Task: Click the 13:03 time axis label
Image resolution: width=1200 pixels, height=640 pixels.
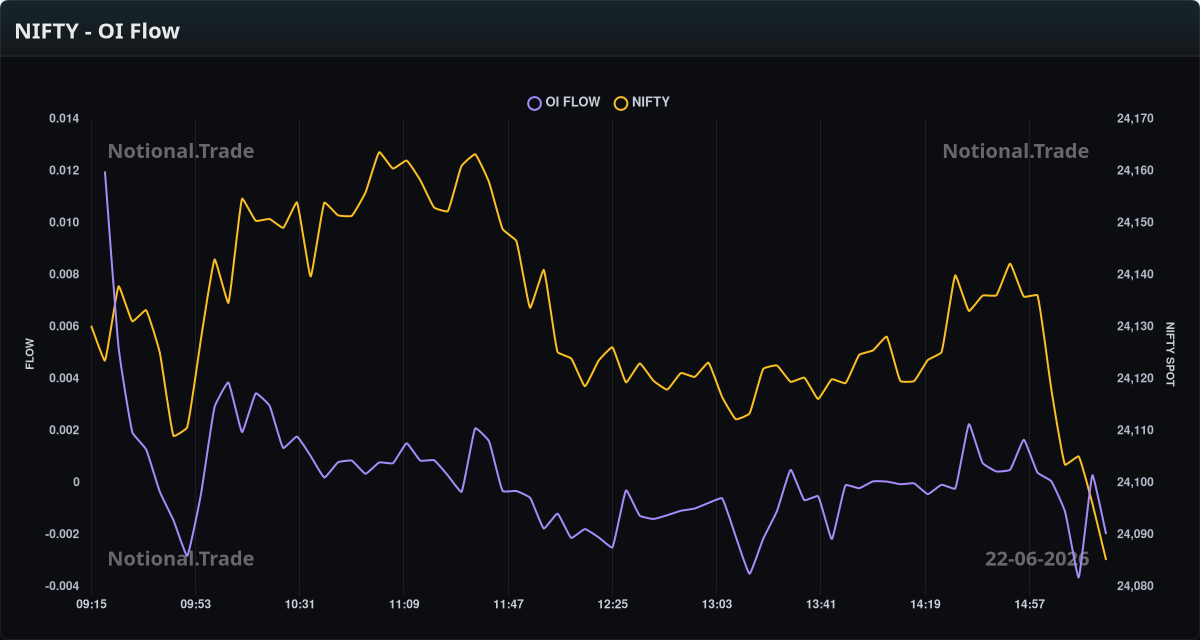Action: pyautogui.click(x=716, y=604)
